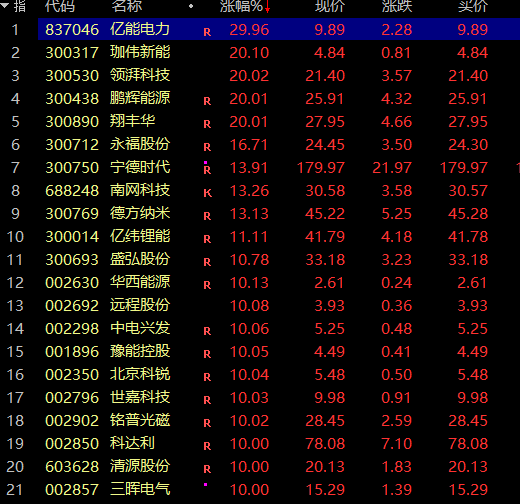Screen dimensions: 520x504
Task: Click the 现价 column header
Action: (330, 6)
